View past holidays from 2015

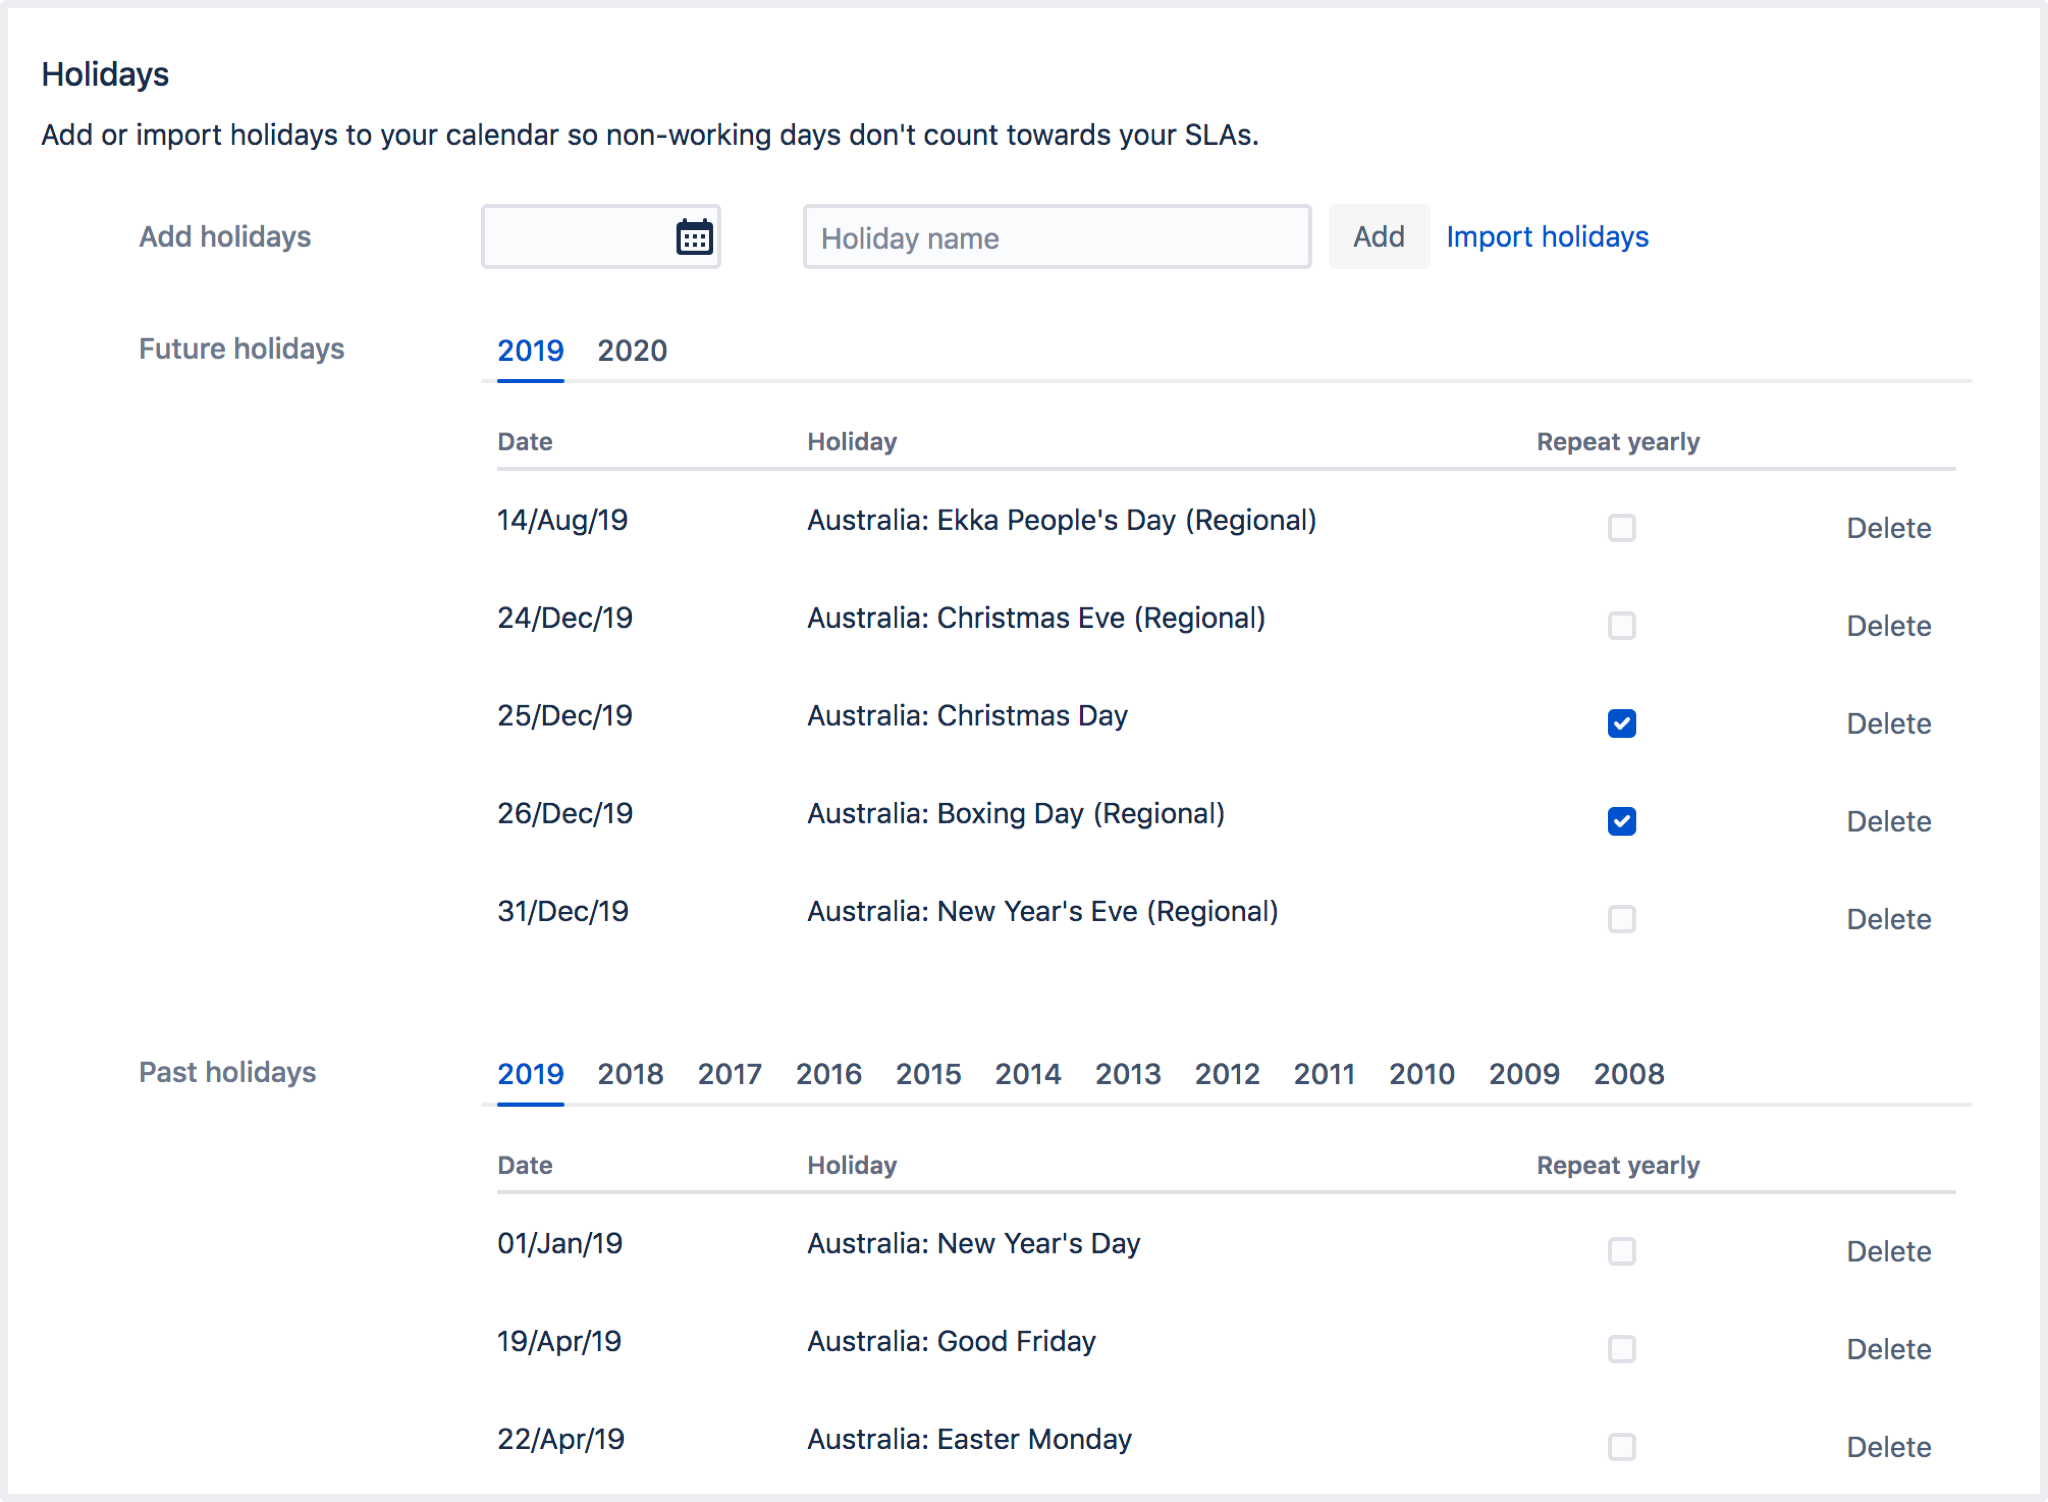pos(928,1073)
